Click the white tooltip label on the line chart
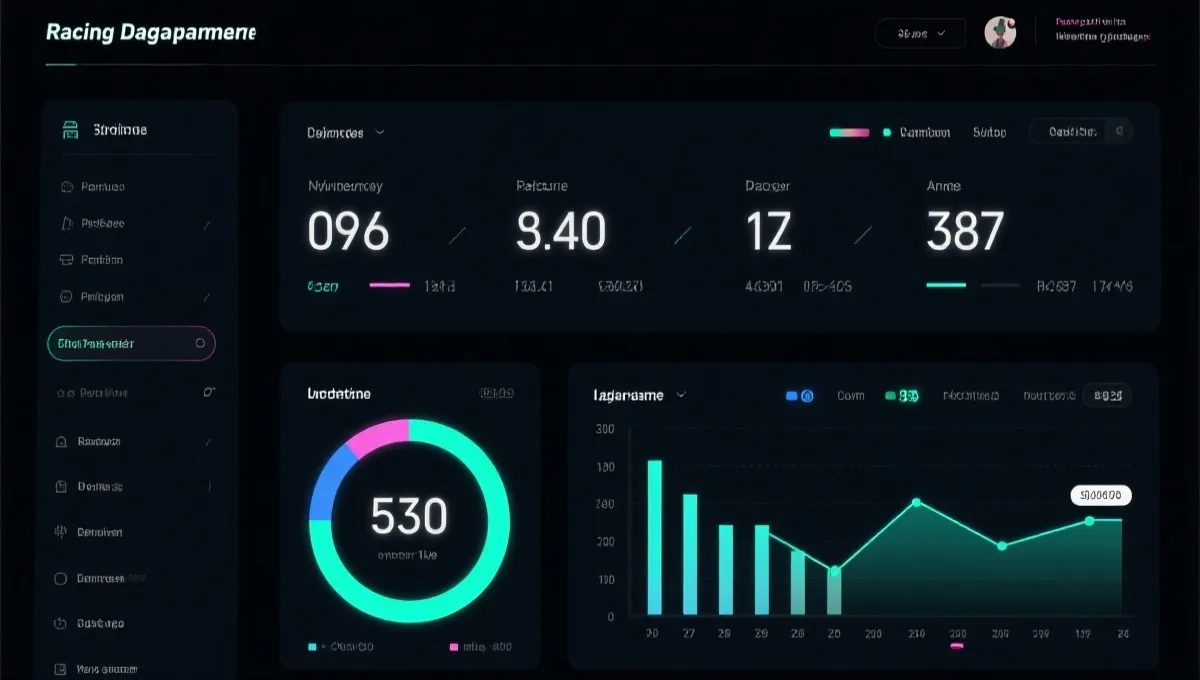Screen dimensions: 1200x680 point(1100,494)
